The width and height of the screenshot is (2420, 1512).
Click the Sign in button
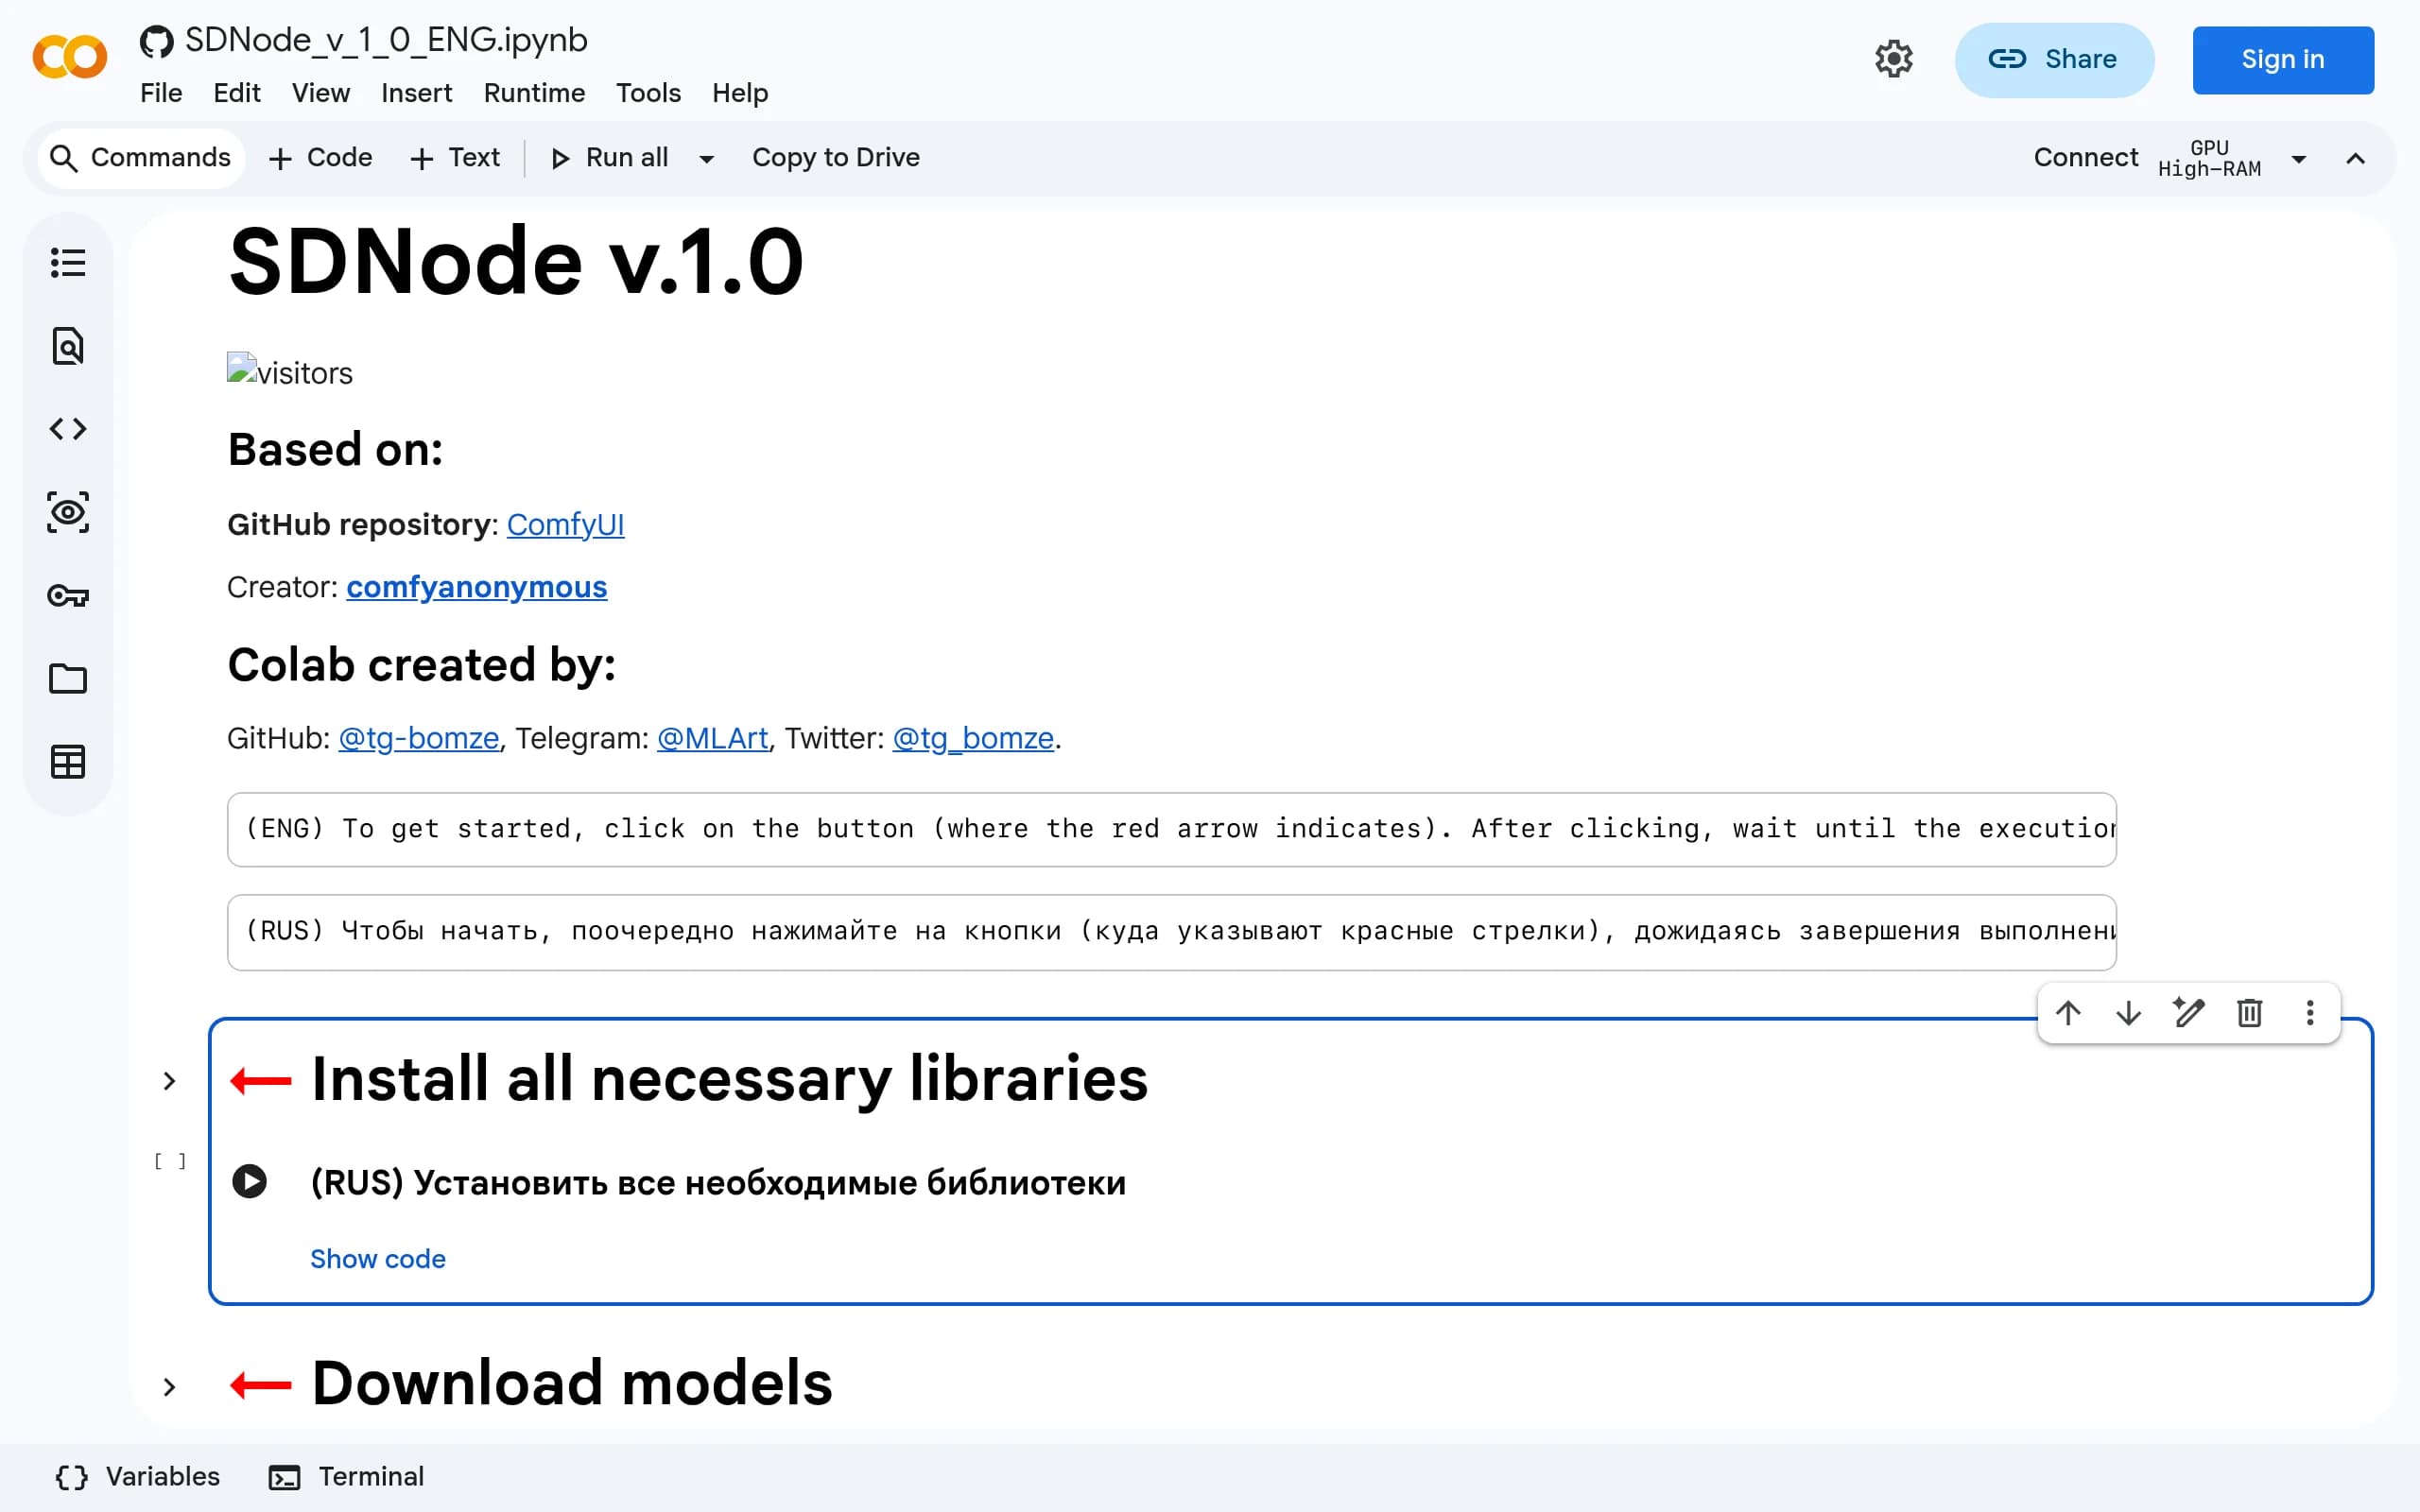(2283, 60)
